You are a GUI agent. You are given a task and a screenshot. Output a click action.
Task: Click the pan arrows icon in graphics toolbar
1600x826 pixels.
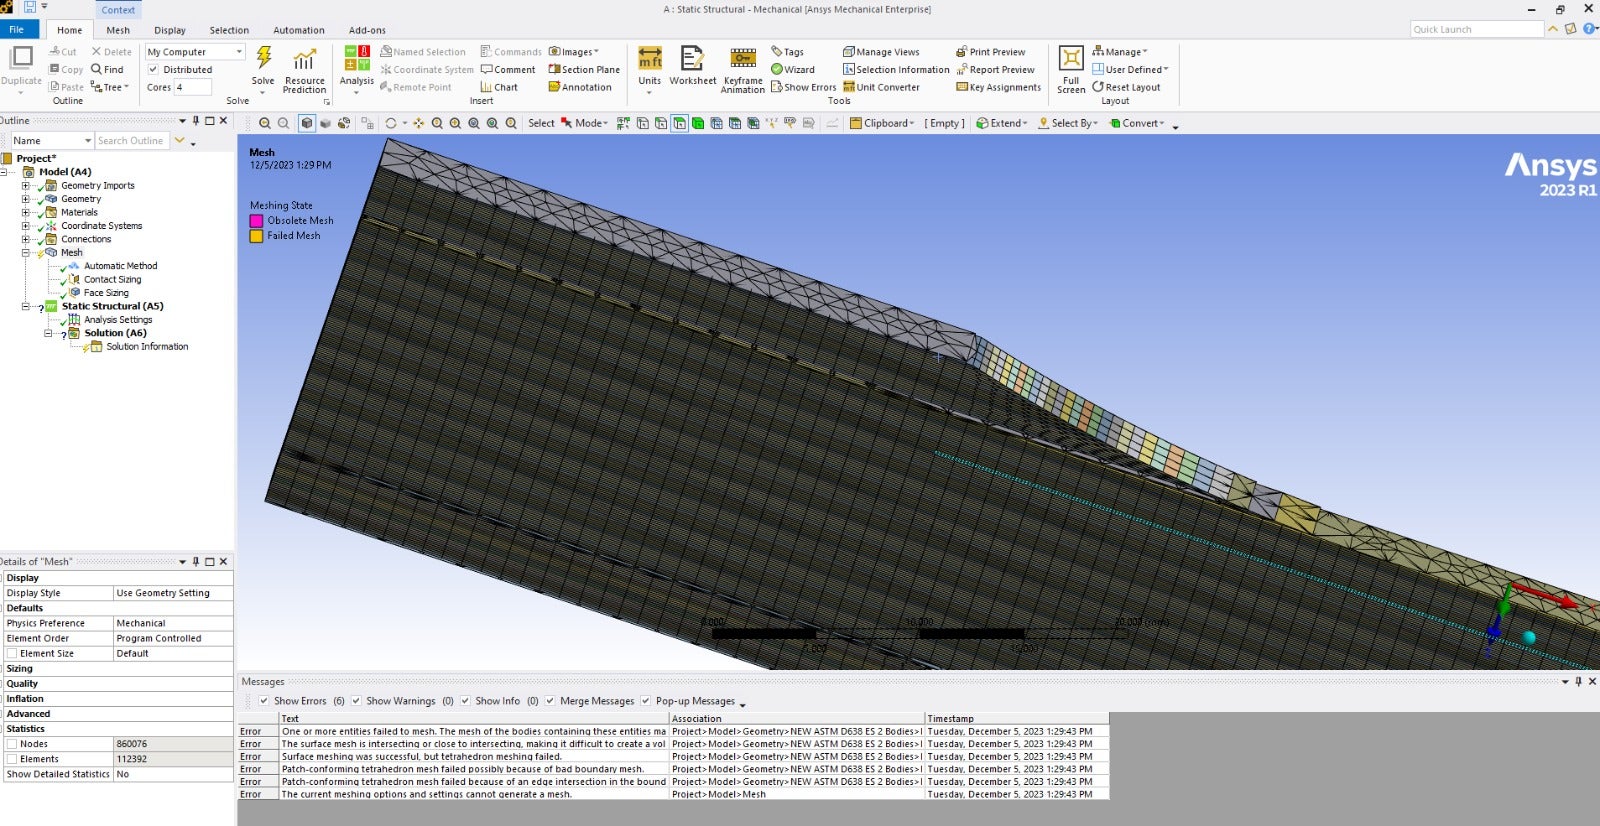tap(419, 123)
